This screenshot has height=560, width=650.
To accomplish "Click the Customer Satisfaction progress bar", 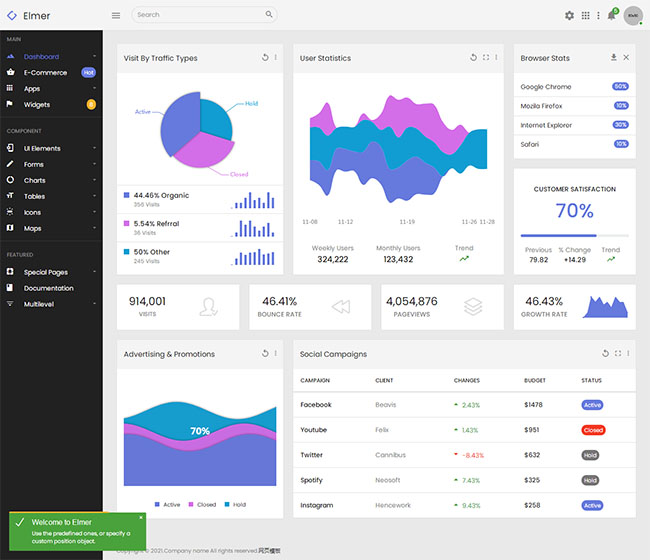I will pyautogui.click(x=574, y=235).
